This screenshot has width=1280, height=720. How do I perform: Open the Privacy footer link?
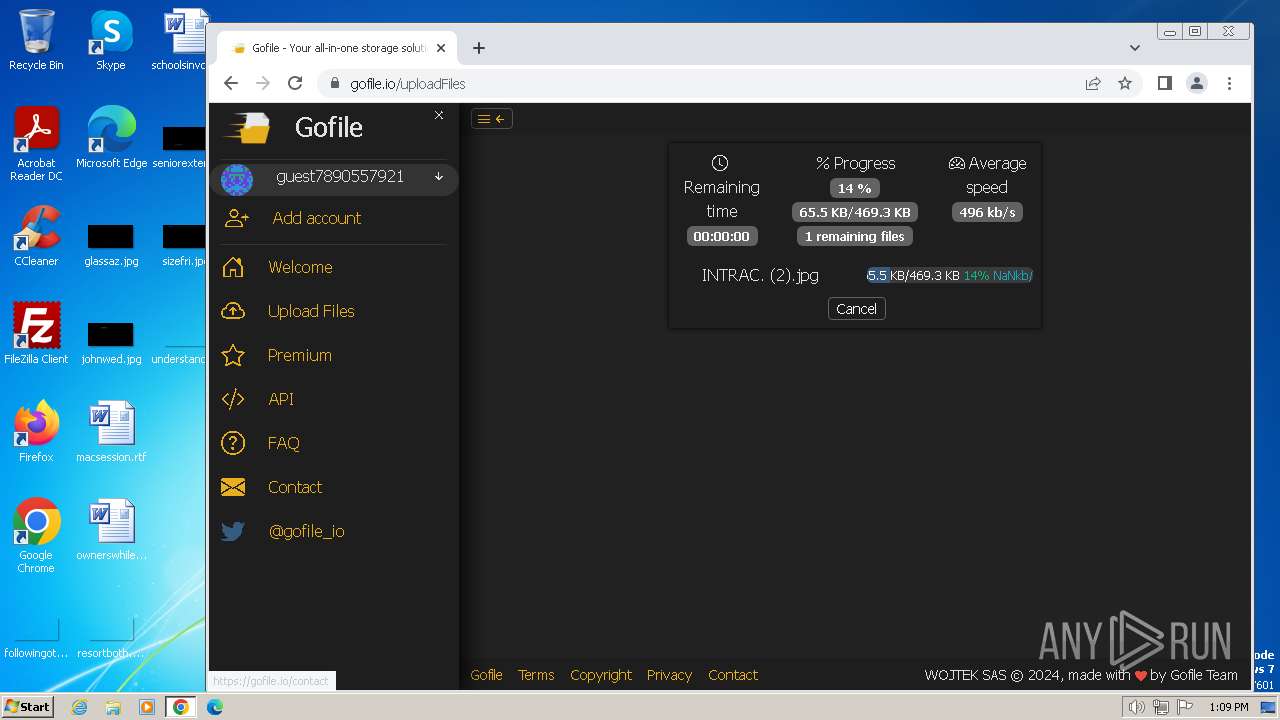click(x=669, y=675)
